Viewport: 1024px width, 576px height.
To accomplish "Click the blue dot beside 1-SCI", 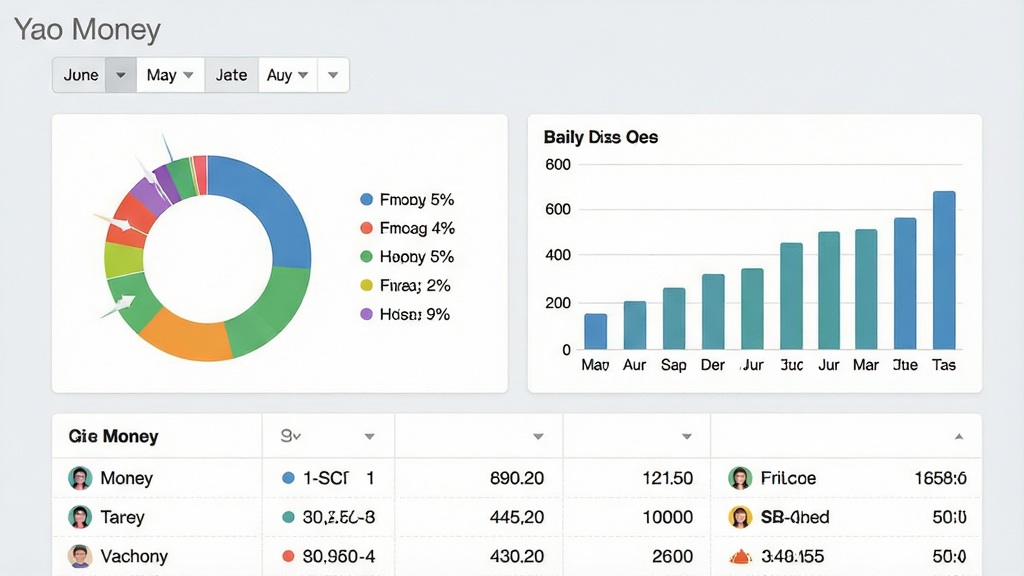I will (x=288, y=478).
